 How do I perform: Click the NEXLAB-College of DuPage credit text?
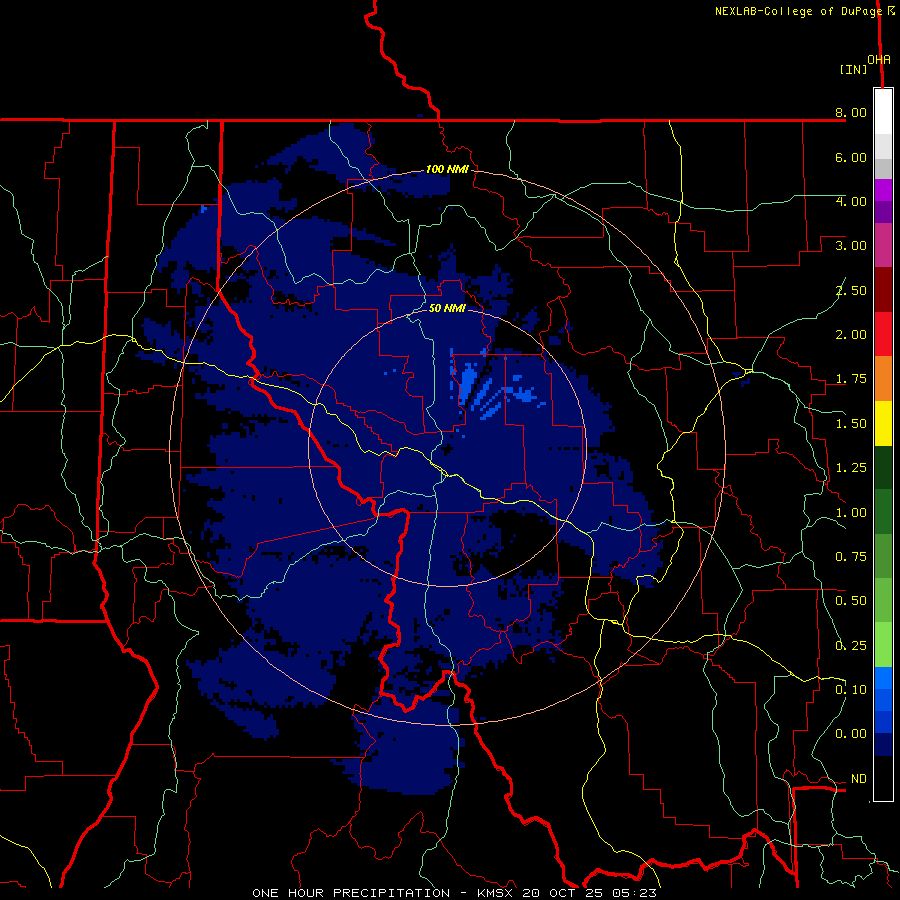pyautogui.click(x=799, y=11)
